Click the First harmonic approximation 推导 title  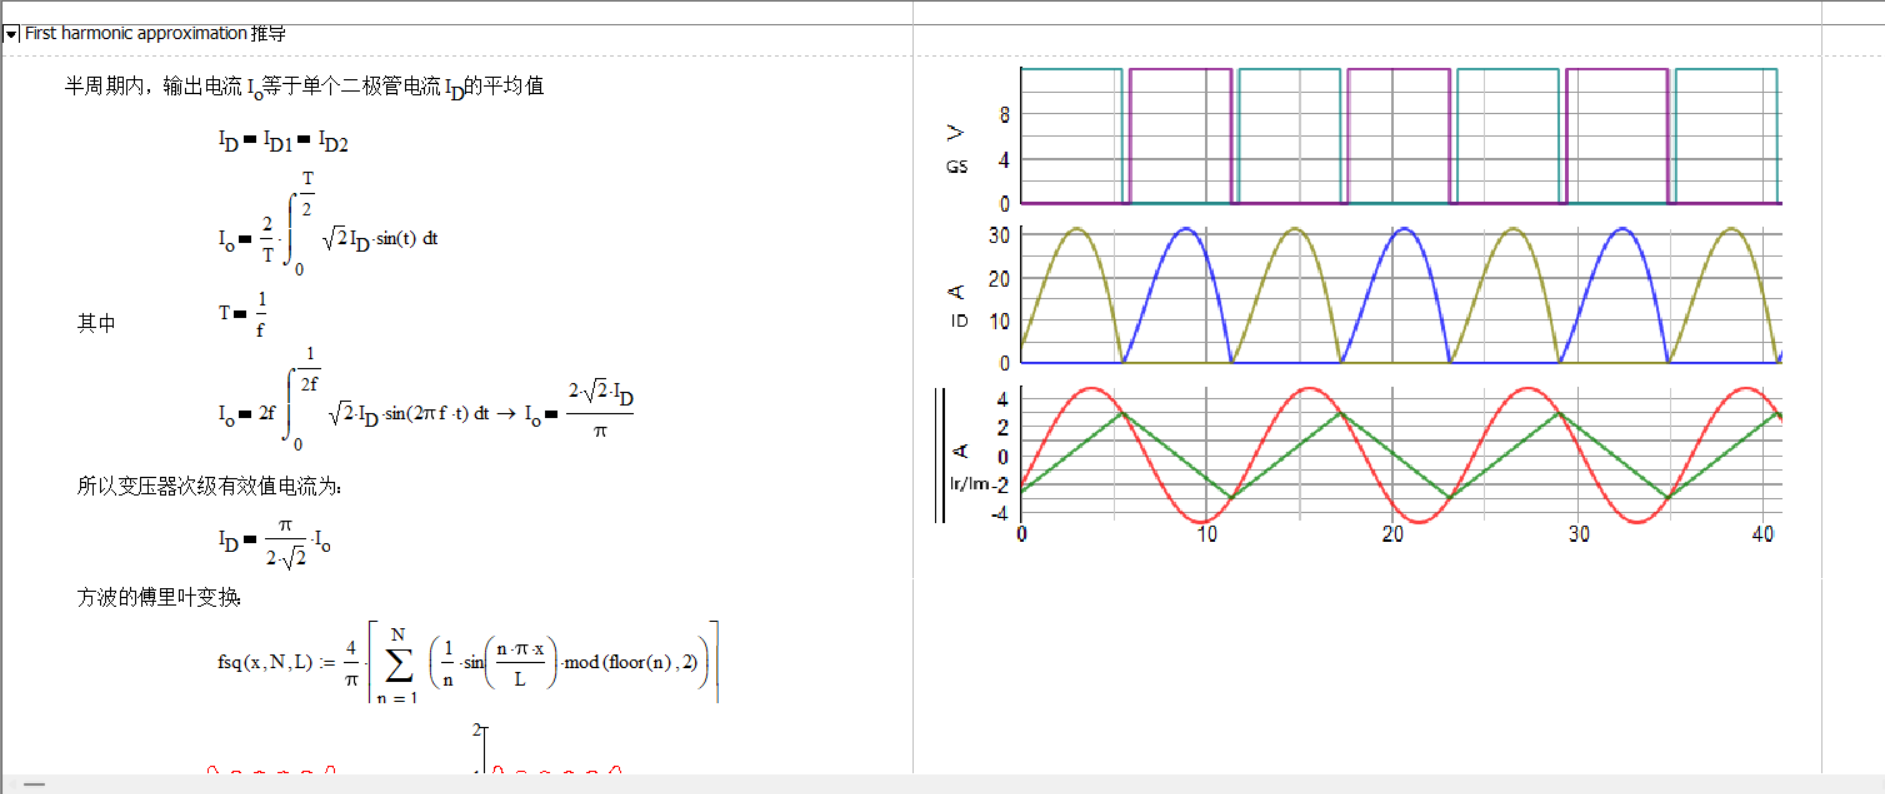[155, 33]
